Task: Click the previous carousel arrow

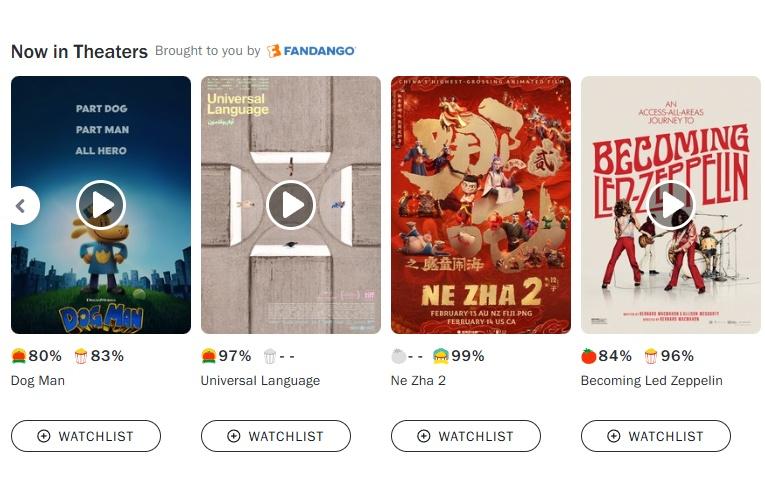Action: point(22,205)
